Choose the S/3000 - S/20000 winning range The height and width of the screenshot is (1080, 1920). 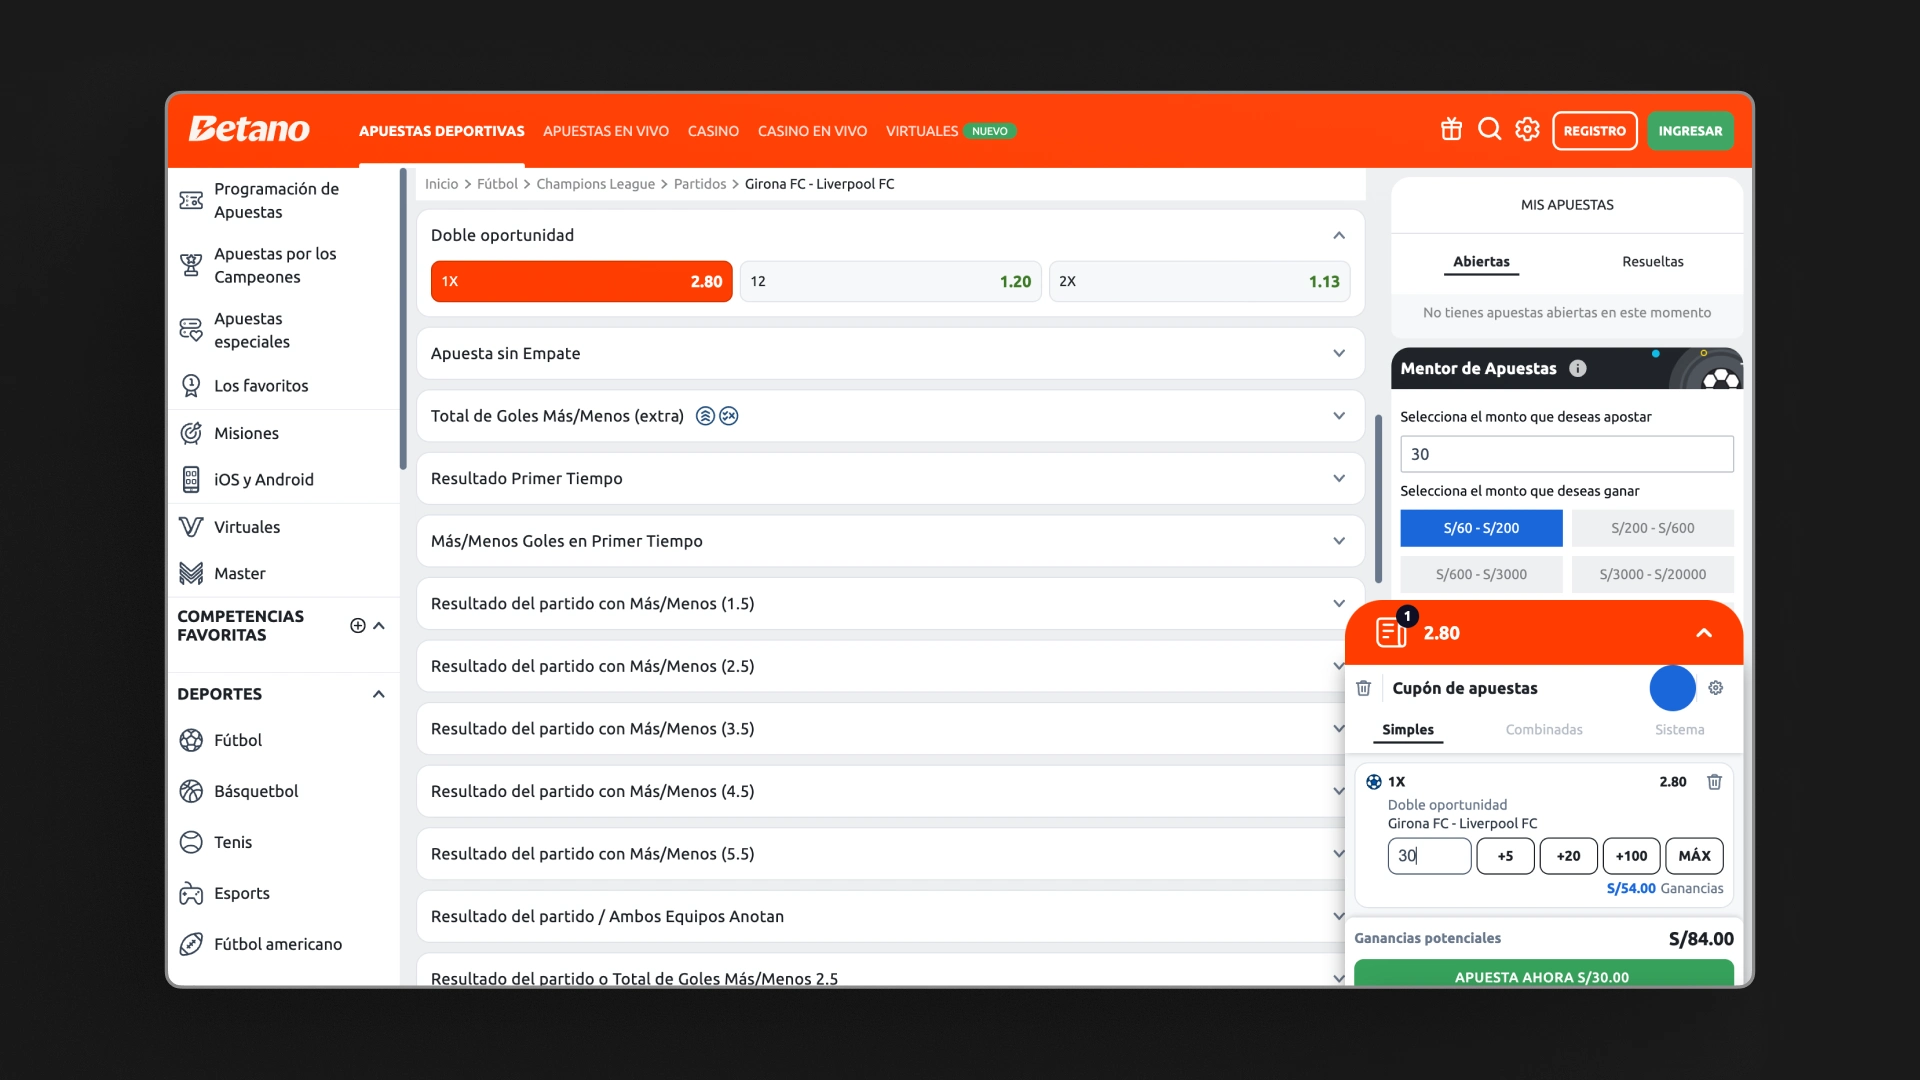click(x=1652, y=574)
